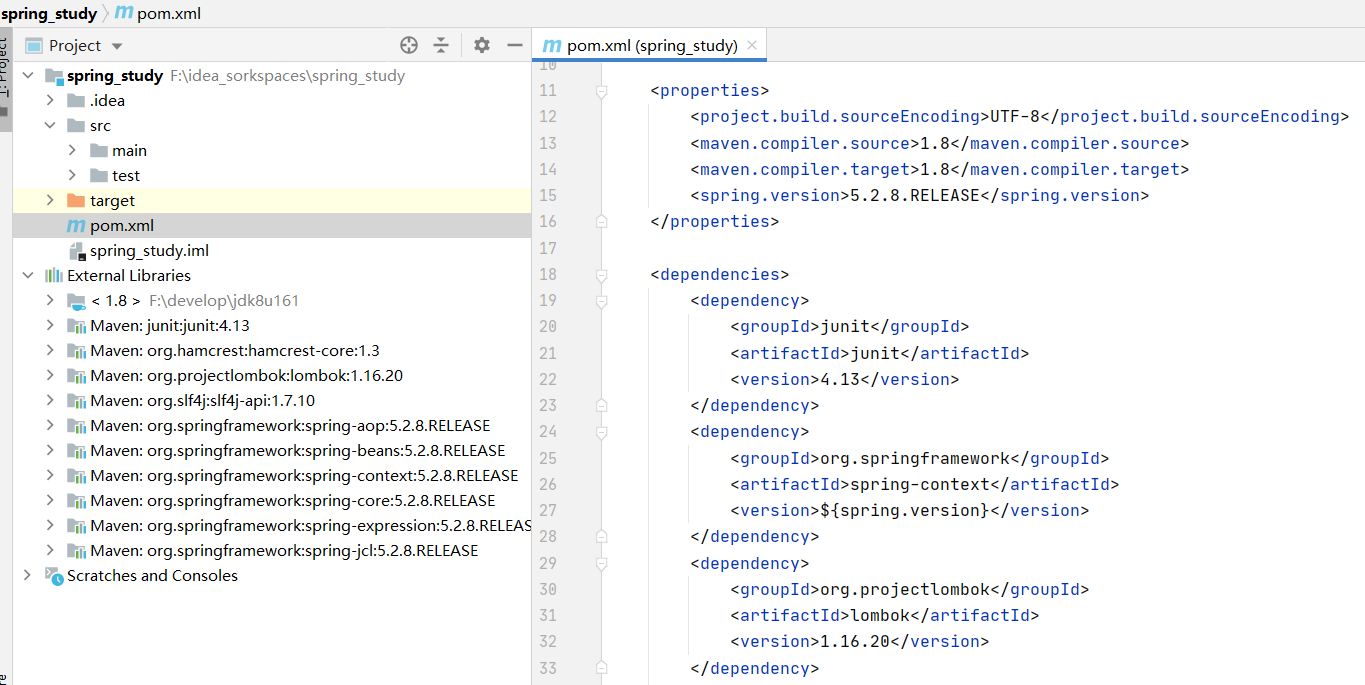Open the Project view dropdown
Screen dimensions: 1365x685
click(117, 46)
